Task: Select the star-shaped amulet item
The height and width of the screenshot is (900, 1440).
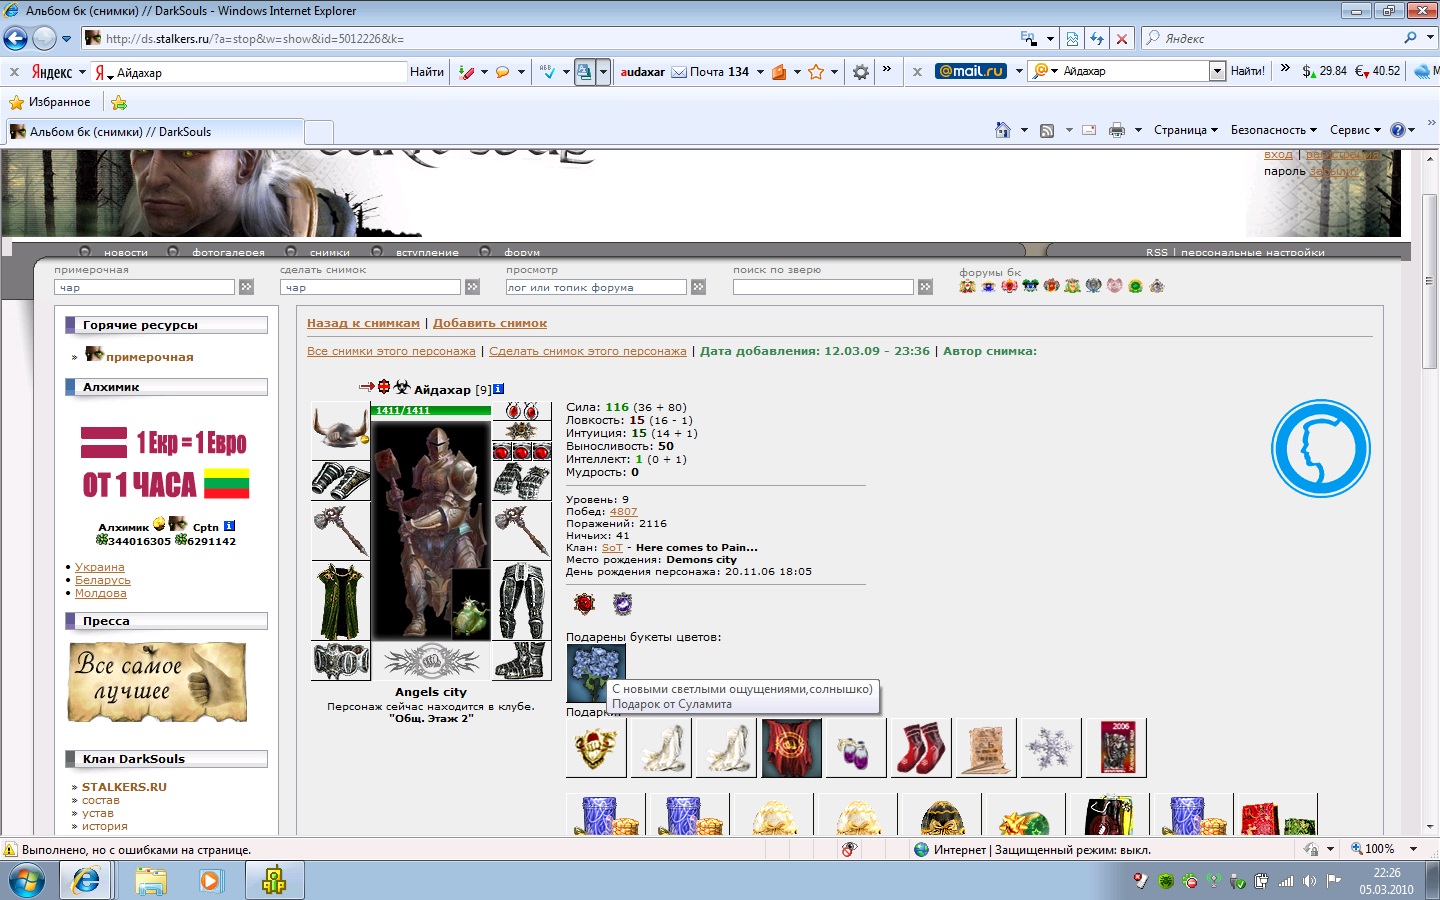Action: pyautogui.click(x=522, y=431)
